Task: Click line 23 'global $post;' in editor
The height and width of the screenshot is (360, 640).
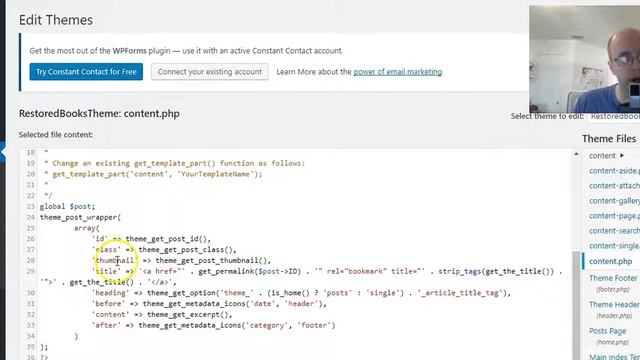Action: click(x=67, y=207)
